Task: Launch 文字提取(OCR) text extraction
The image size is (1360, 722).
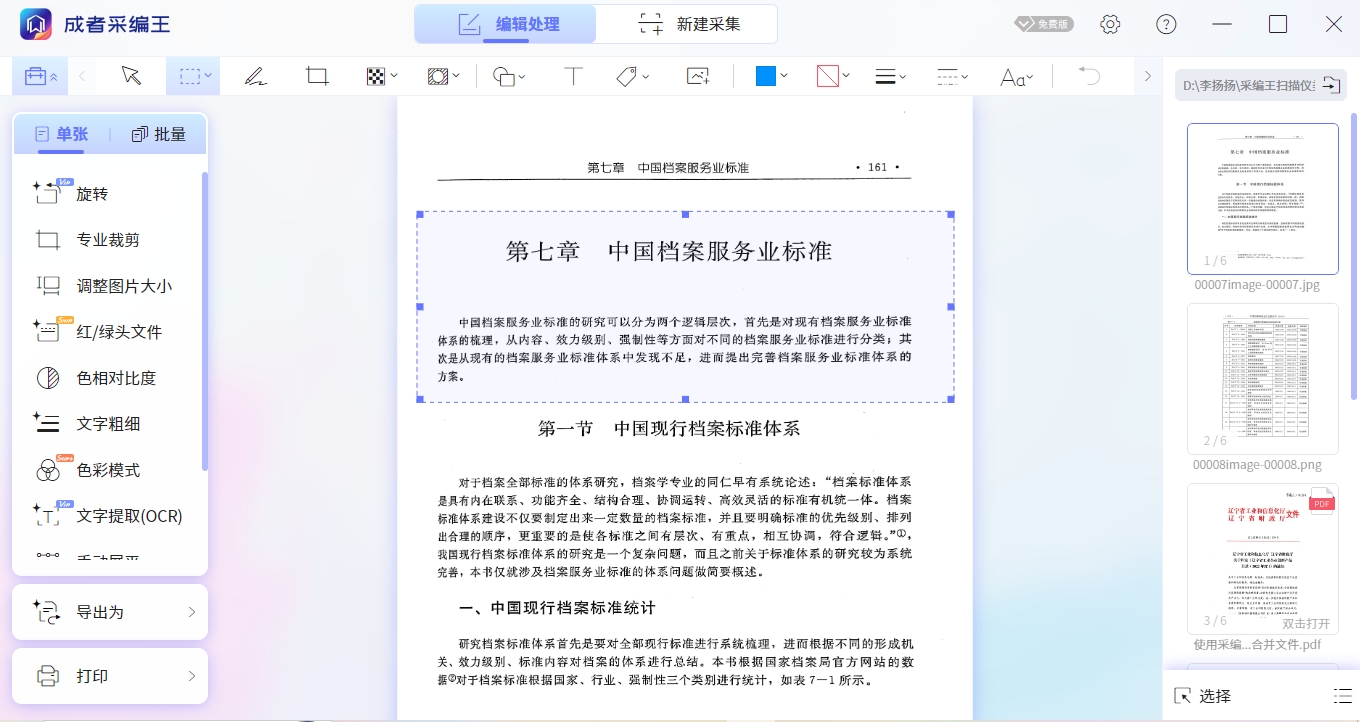Action: 110,516
